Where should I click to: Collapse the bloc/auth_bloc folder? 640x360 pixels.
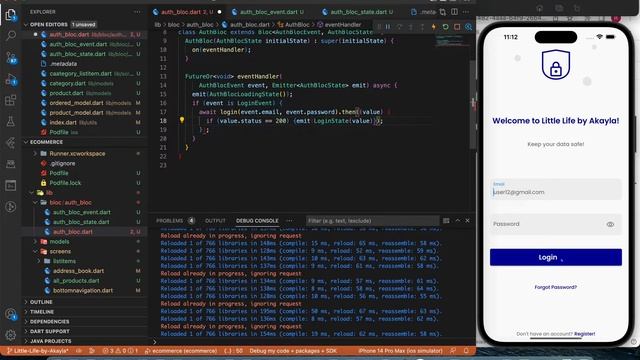(x=35, y=202)
